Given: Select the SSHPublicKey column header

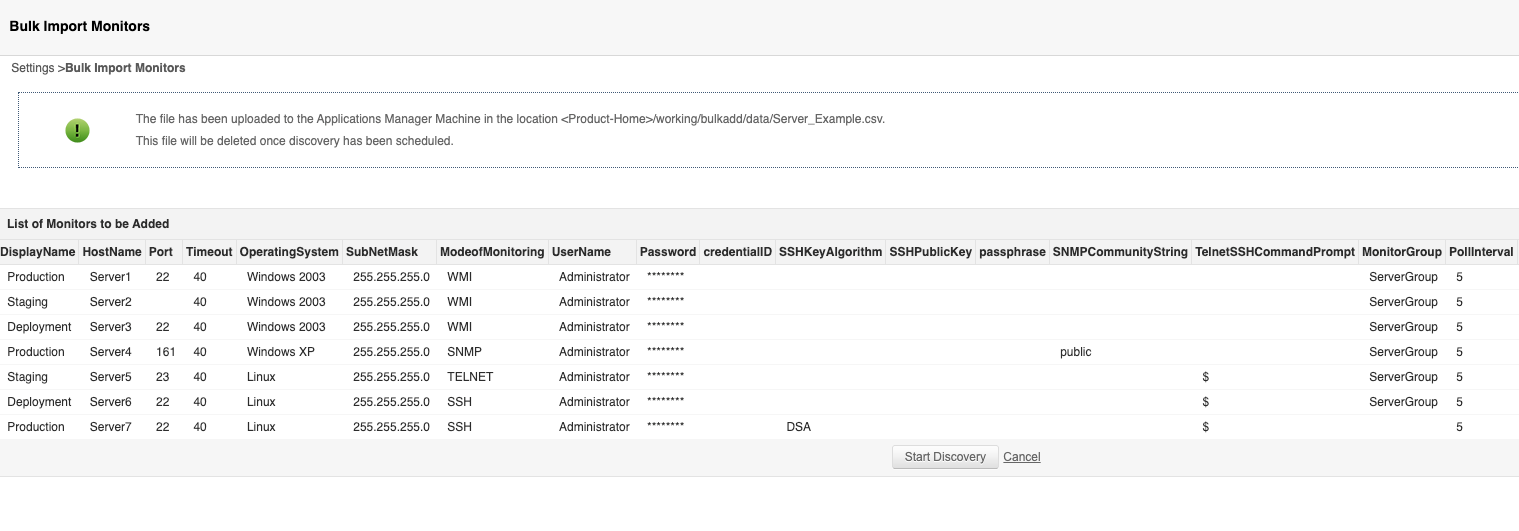Looking at the screenshot, I should pyautogui.click(x=931, y=252).
